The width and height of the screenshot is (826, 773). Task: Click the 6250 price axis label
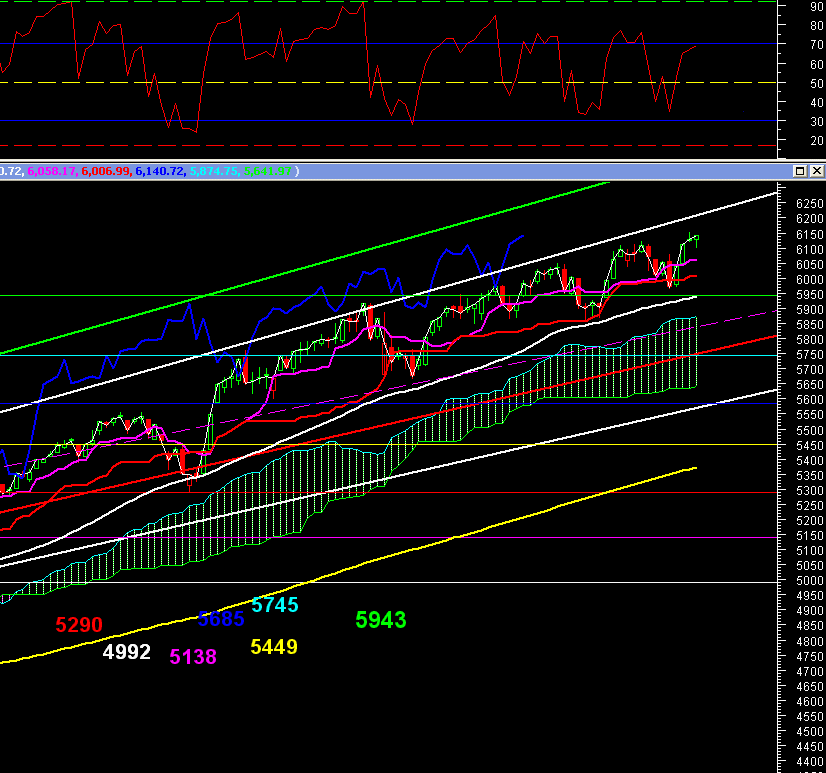pos(810,204)
